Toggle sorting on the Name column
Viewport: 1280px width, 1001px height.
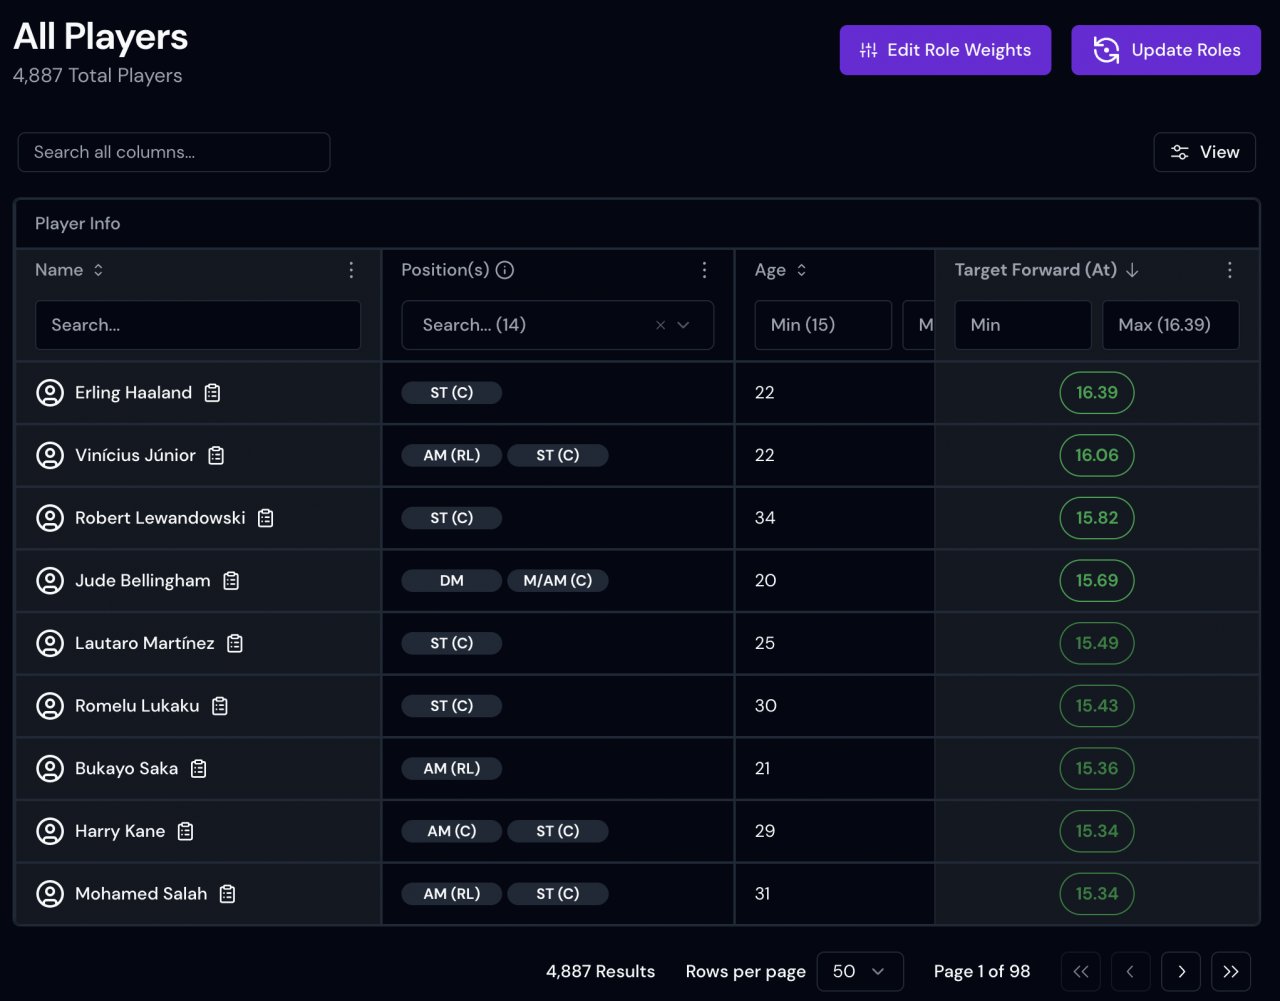98,270
